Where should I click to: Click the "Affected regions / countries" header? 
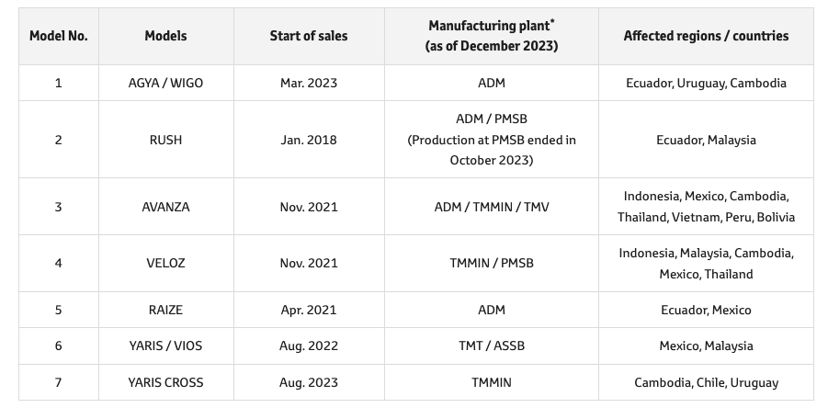[705, 36]
